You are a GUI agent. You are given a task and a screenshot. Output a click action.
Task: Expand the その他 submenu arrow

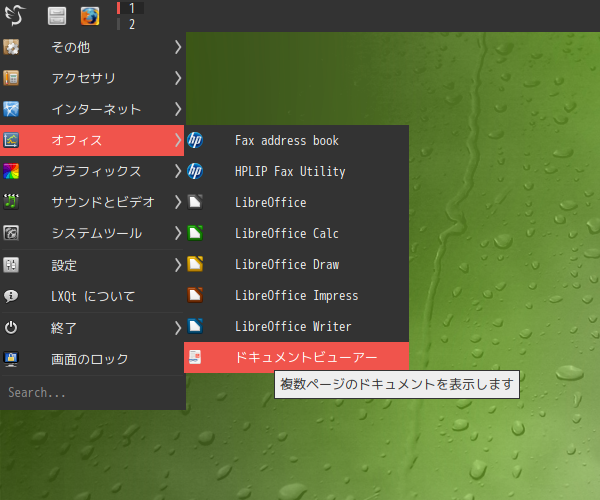pos(178,47)
